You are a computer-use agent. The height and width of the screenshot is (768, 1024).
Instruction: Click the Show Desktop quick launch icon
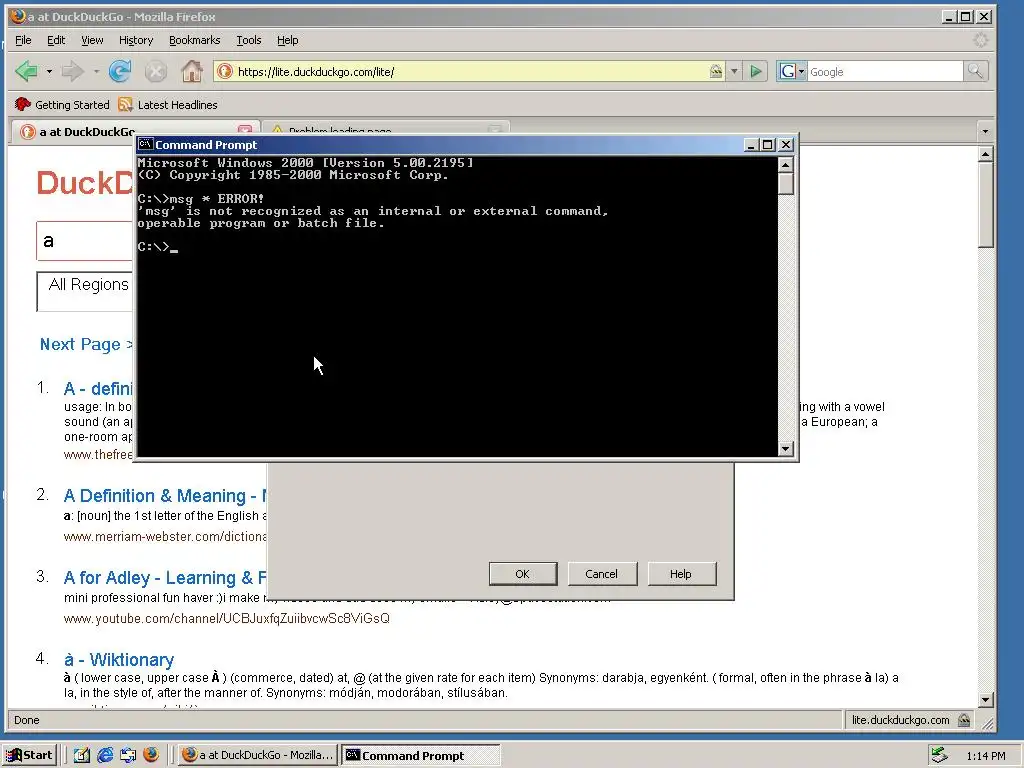(x=81, y=755)
